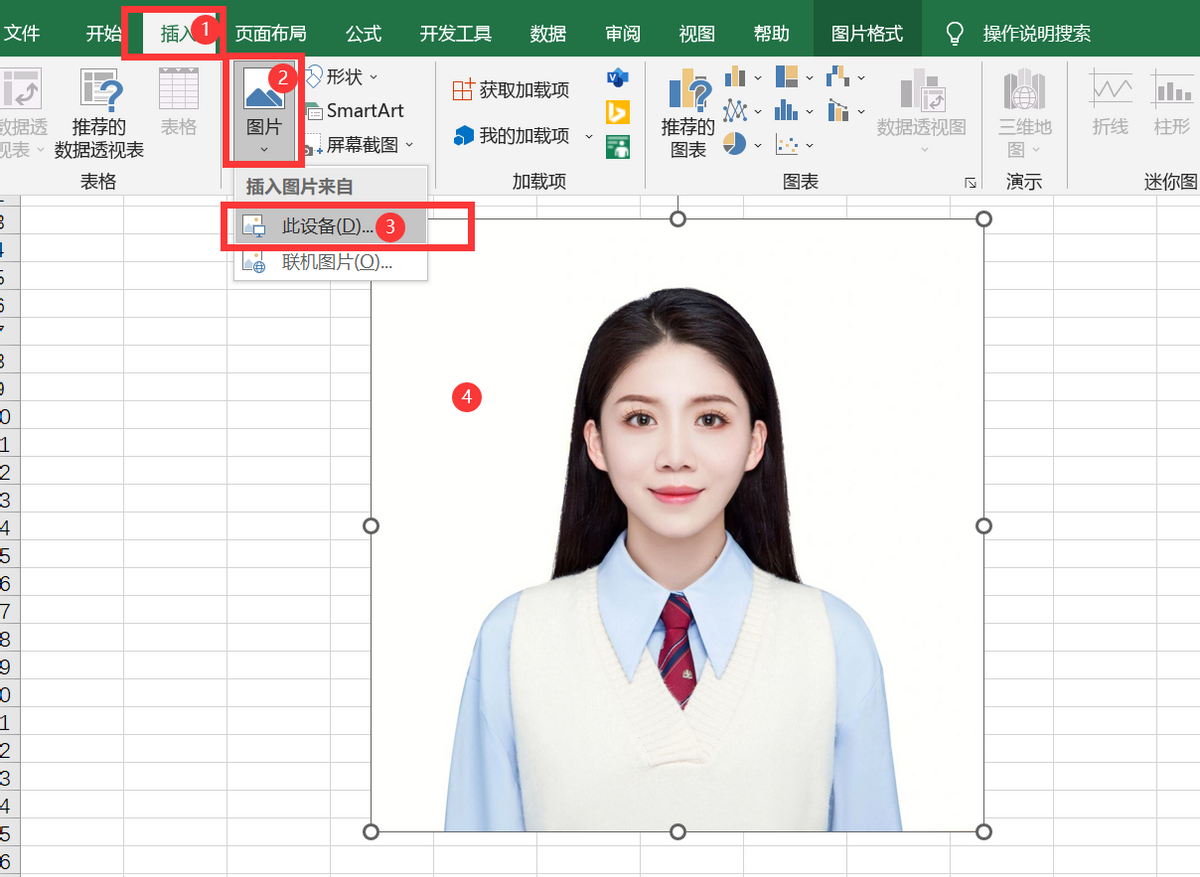Click the People Graph add-in icon
This screenshot has height=877, width=1200.
pos(617,147)
